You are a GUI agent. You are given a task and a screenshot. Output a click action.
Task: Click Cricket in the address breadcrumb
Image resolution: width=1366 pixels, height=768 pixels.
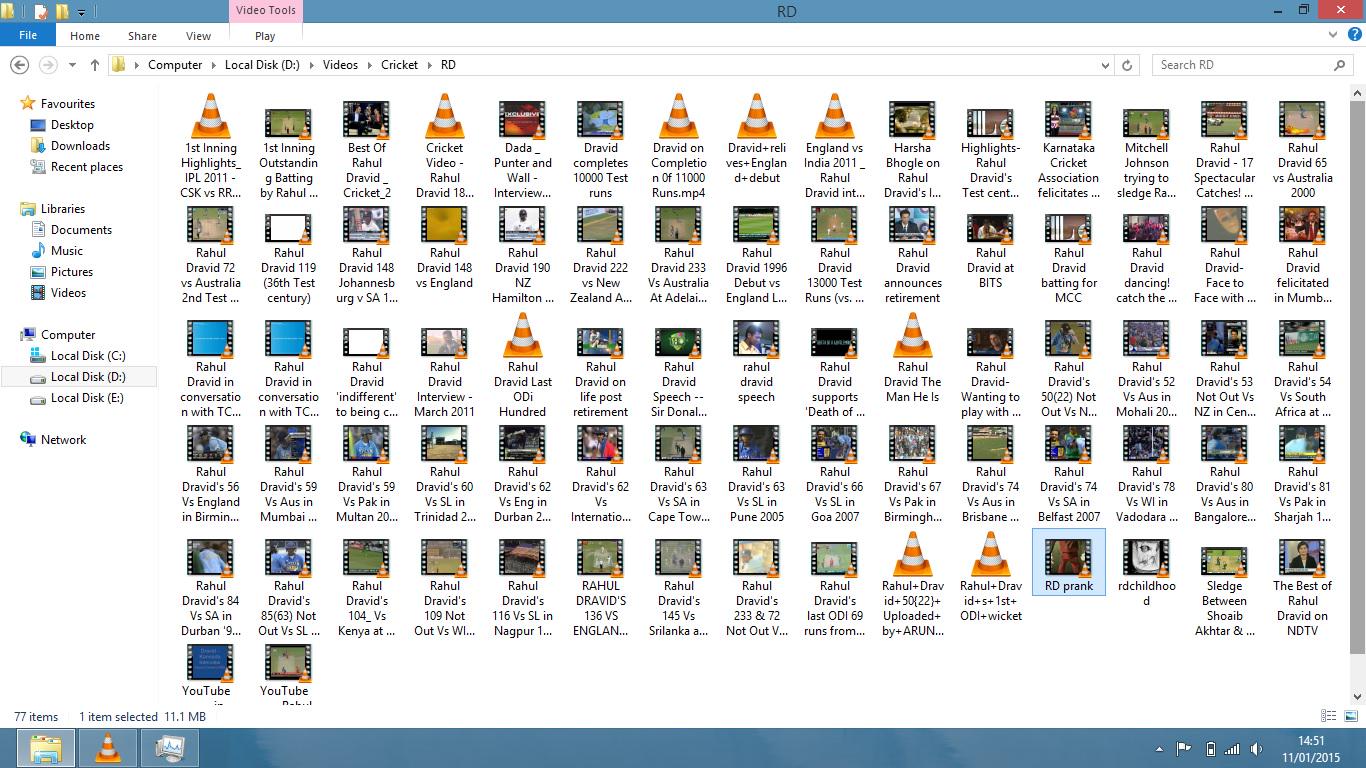click(x=399, y=65)
